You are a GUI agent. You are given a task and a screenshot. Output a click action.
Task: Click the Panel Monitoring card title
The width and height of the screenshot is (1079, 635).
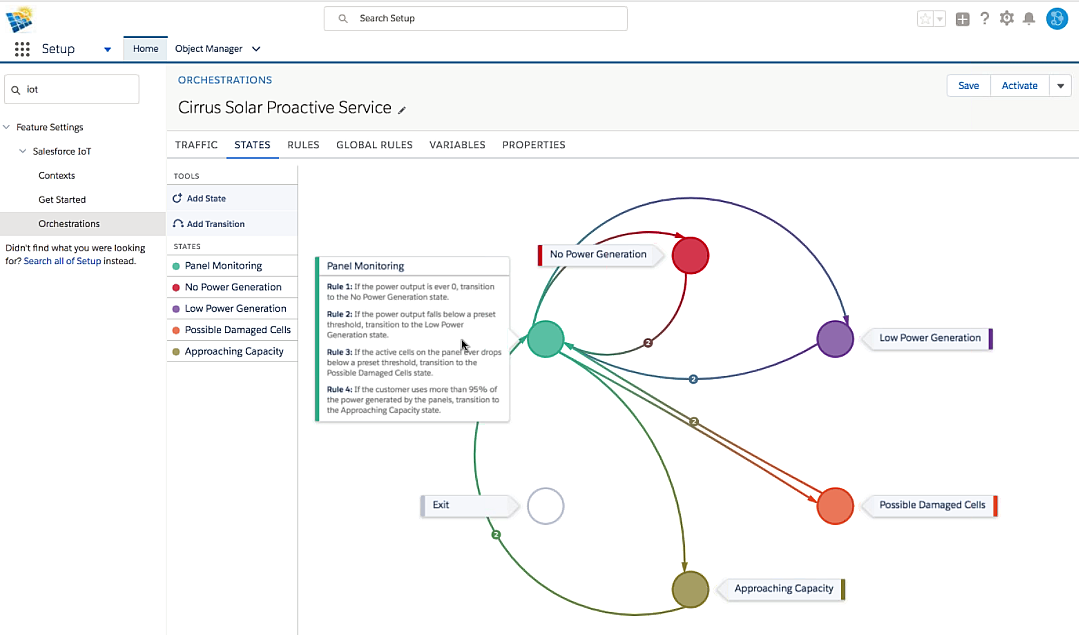pos(365,266)
